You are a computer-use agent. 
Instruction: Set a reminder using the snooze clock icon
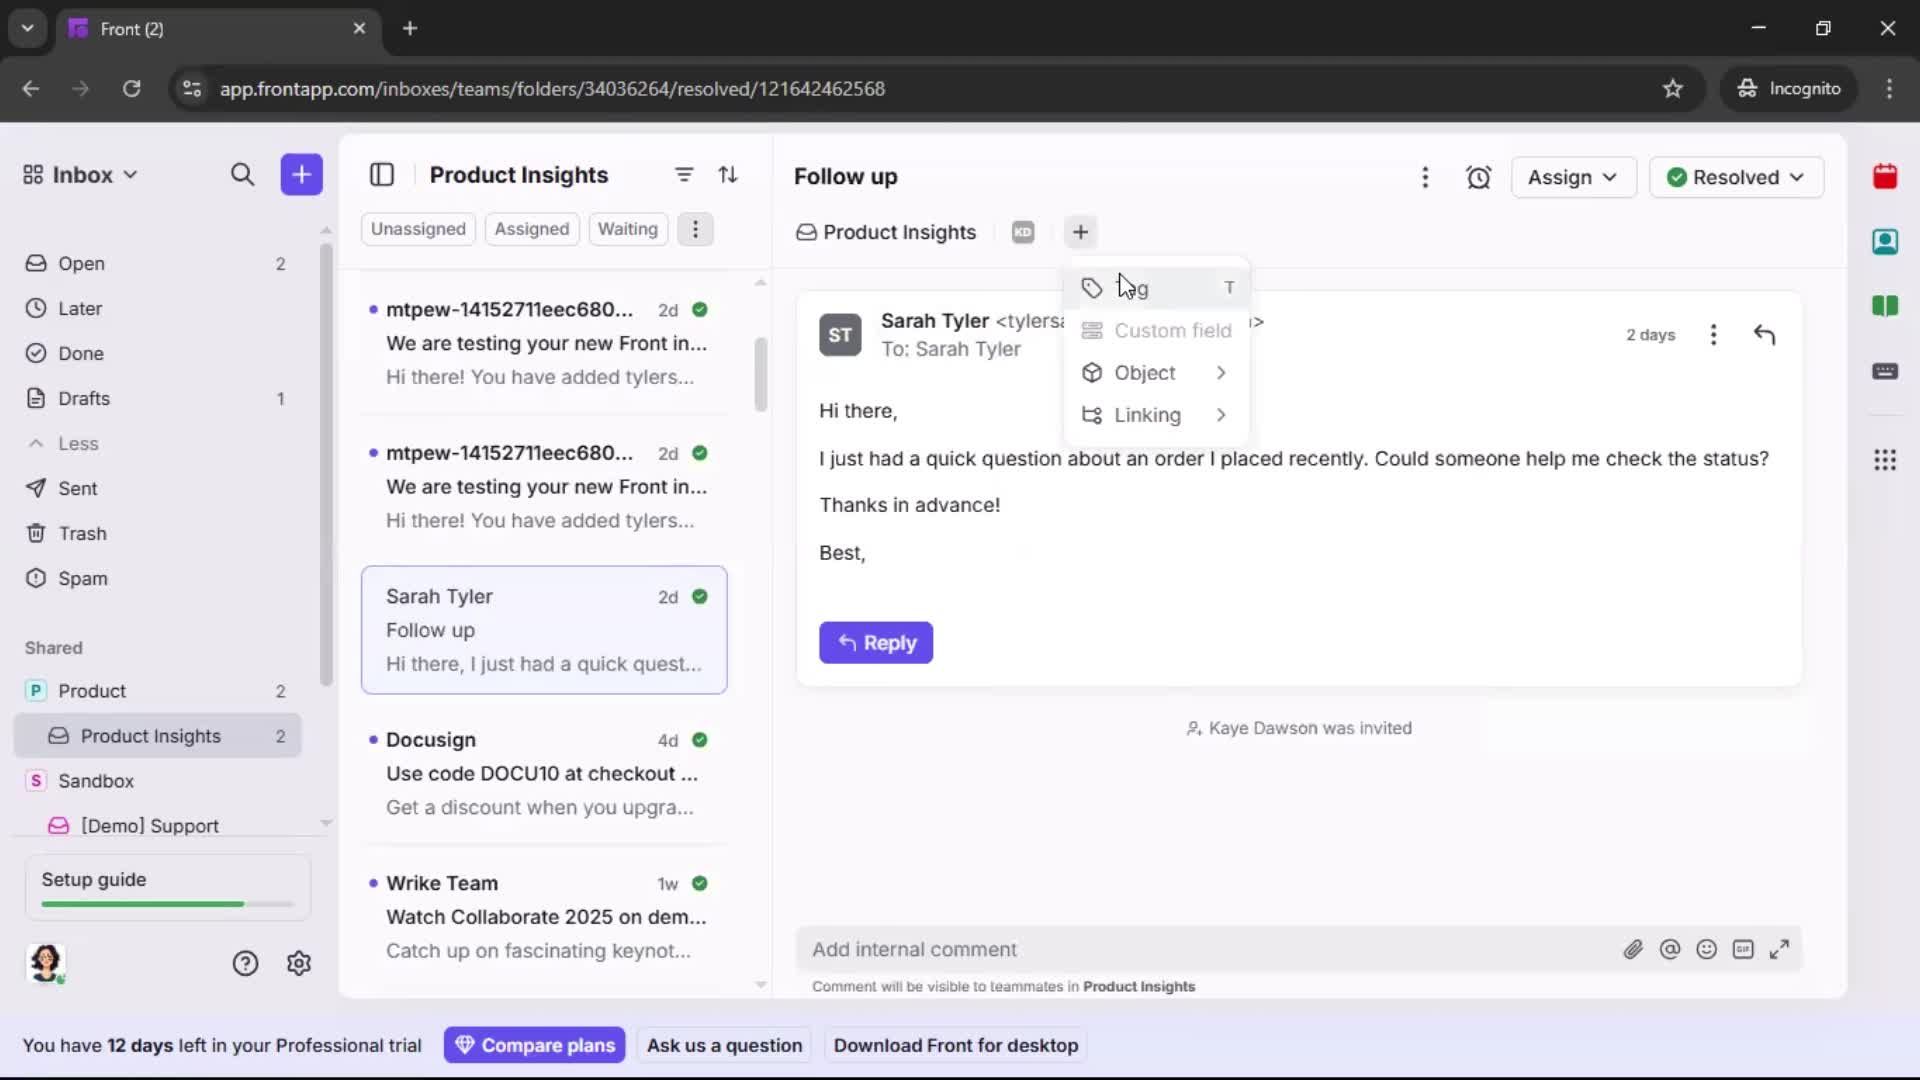[1479, 177]
